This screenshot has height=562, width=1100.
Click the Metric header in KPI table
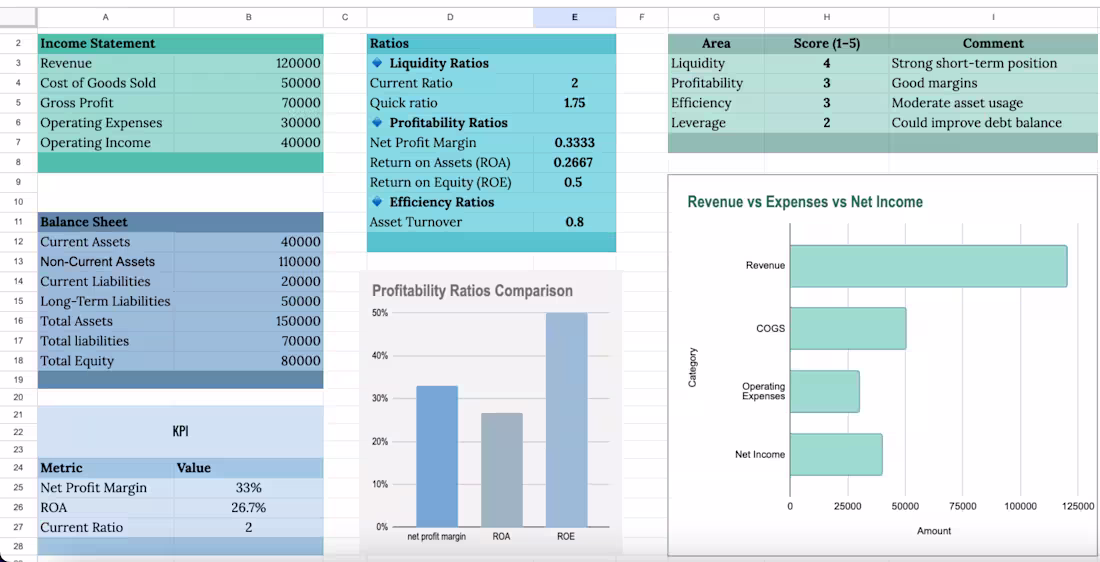106,468
